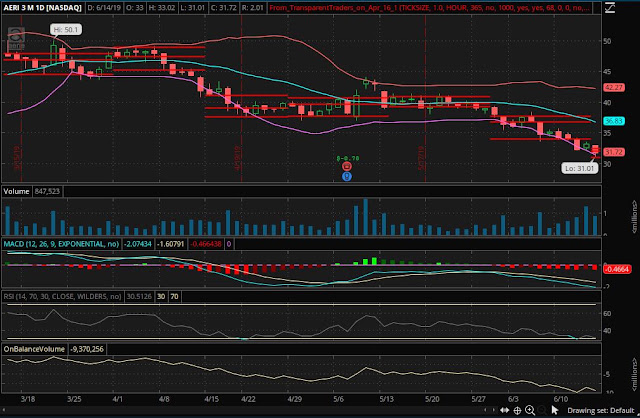The height and width of the screenshot is (418, 640).
Task: Click the 30.5126 RSI value
Action: [x=139, y=296]
